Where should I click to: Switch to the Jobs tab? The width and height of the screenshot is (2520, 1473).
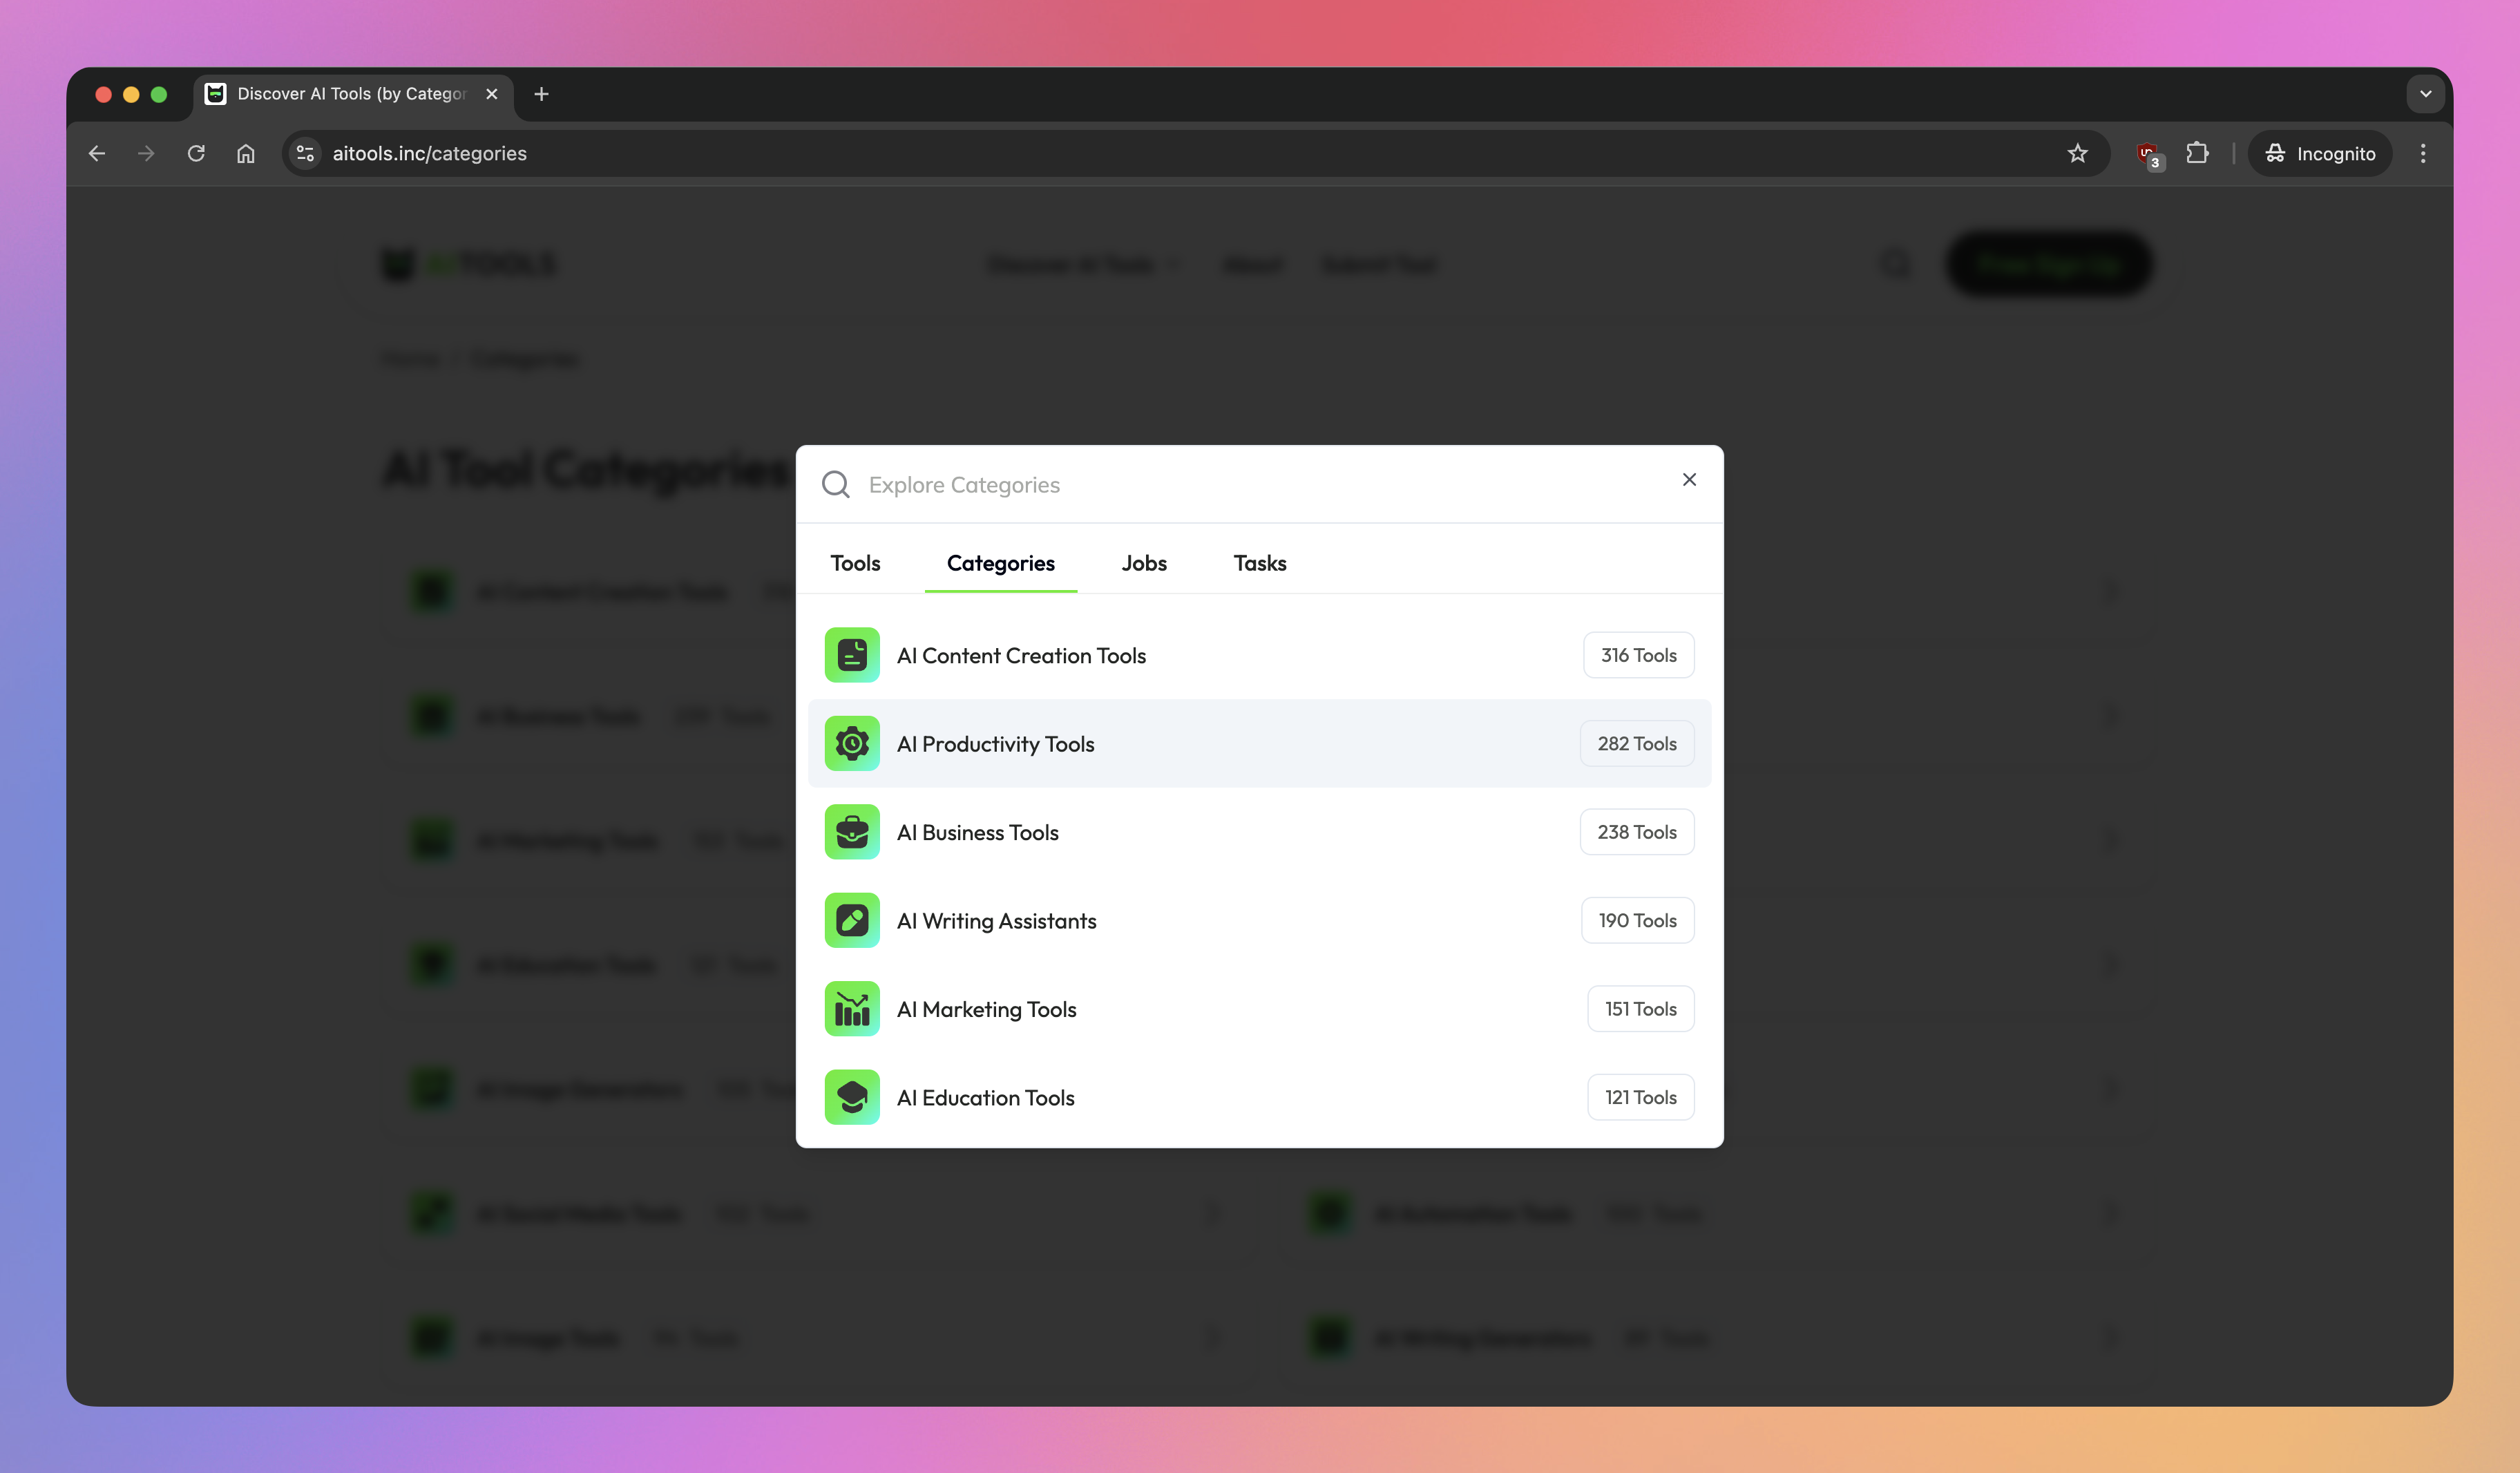point(1144,563)
